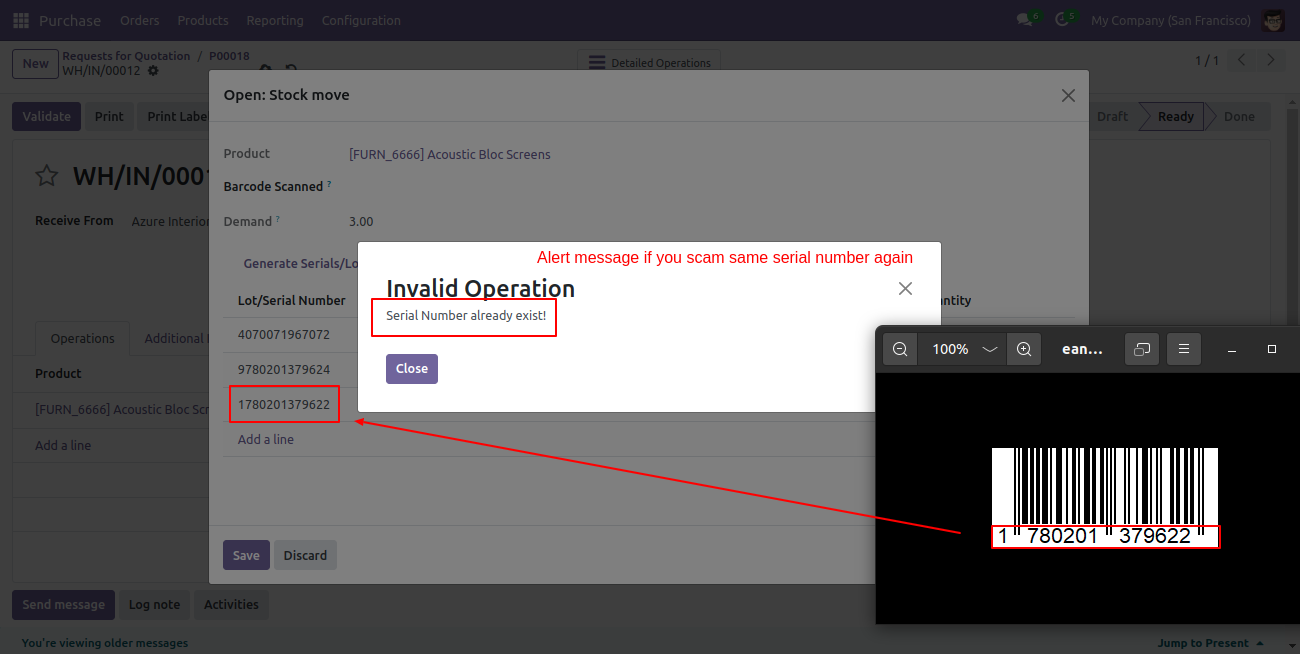Click Close in Invalid Operation dialog
Viewport: 1300px width, 654px height.
click(x=412, y=368)
